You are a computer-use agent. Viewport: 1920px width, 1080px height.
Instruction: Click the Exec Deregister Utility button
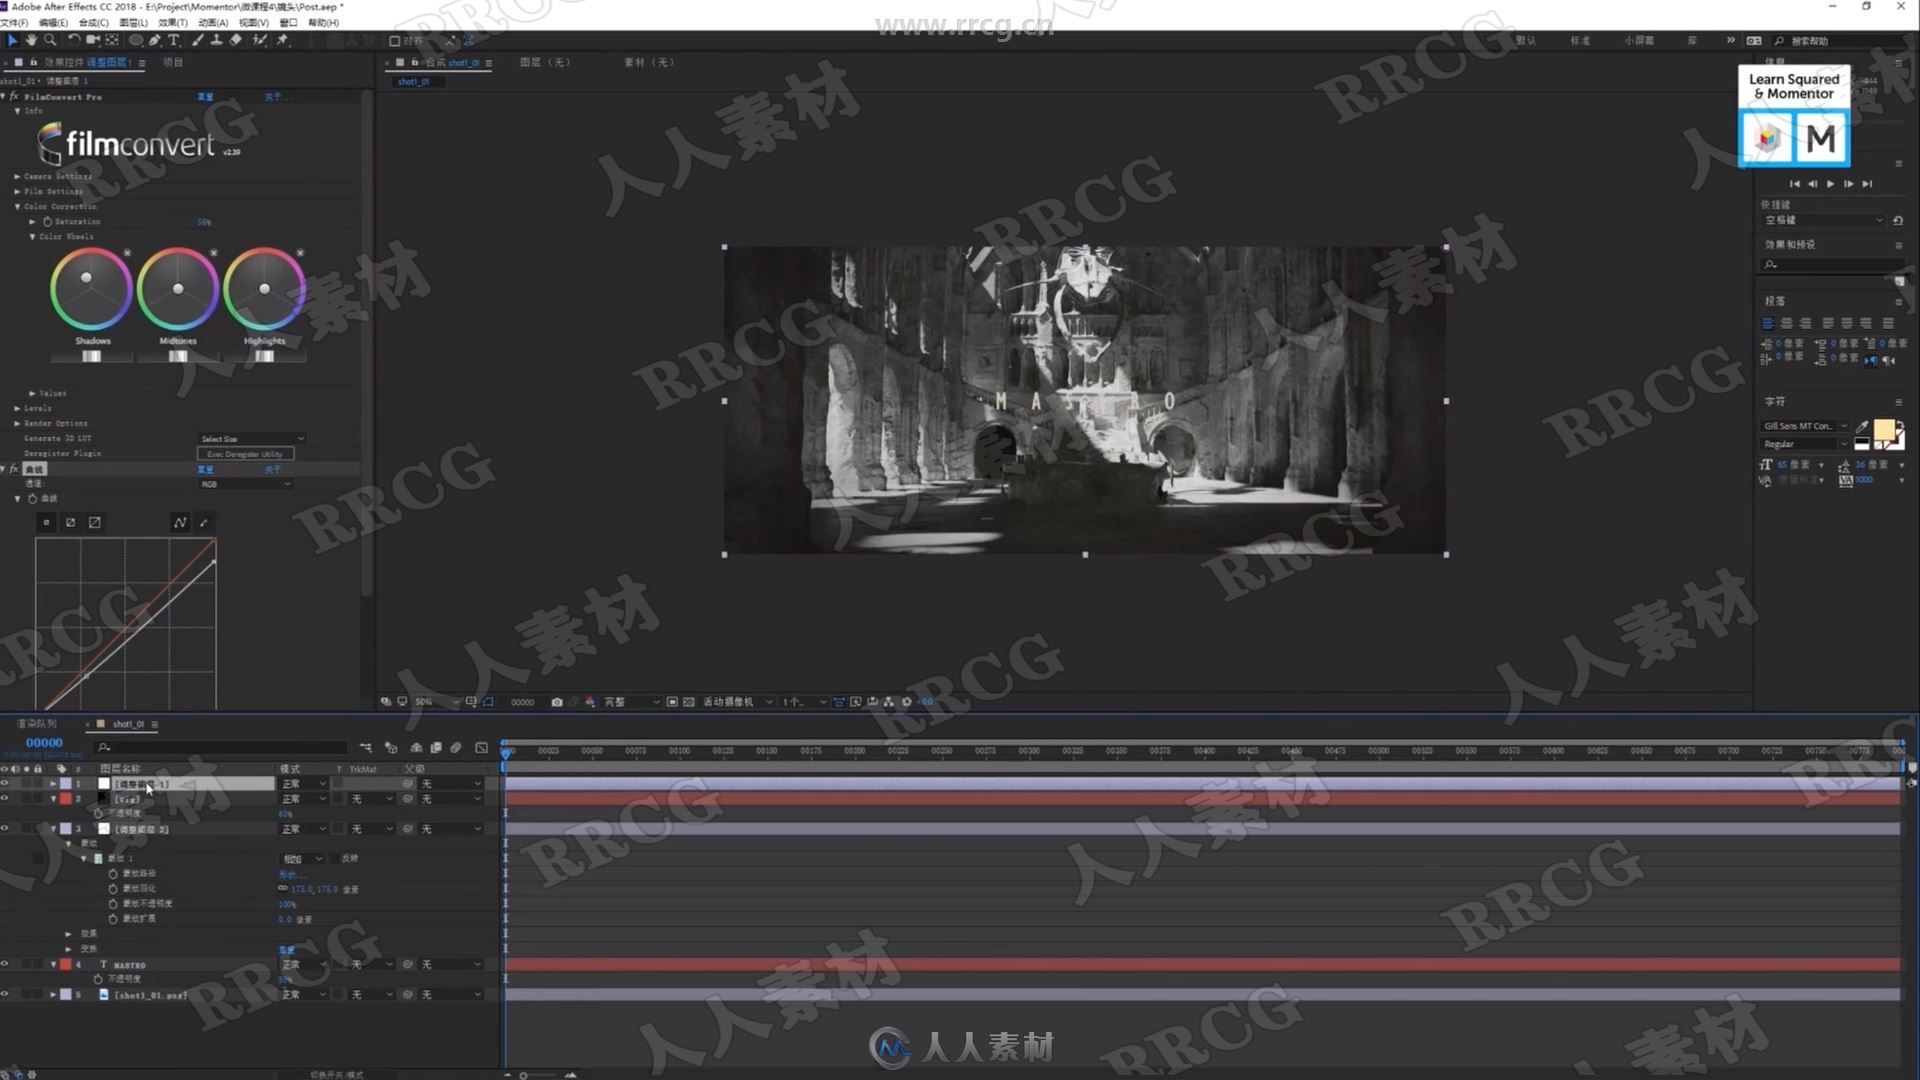245,454
